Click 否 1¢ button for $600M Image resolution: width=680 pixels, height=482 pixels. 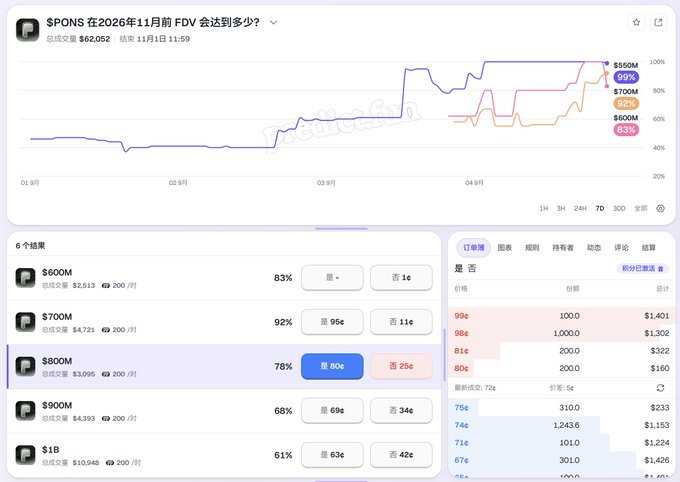tap(401, 277)
